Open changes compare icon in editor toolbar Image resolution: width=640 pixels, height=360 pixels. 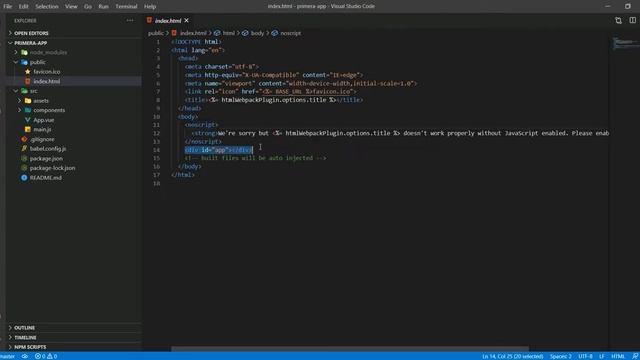[618, 20]
